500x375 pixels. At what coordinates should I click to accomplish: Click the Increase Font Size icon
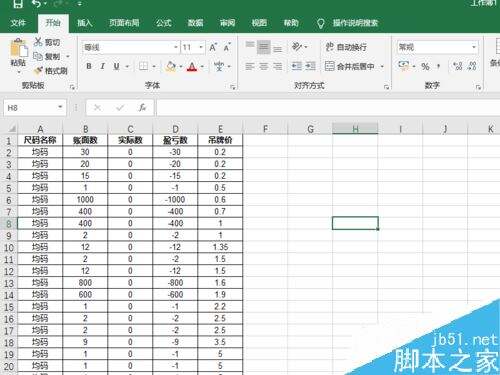213,47
